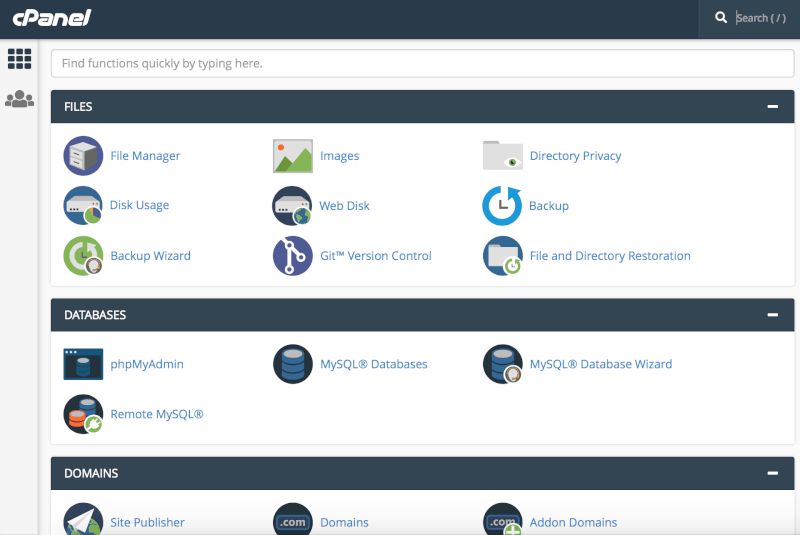Open the phpMyAdmin icon
800x535 pixels.
coord(83,365)
